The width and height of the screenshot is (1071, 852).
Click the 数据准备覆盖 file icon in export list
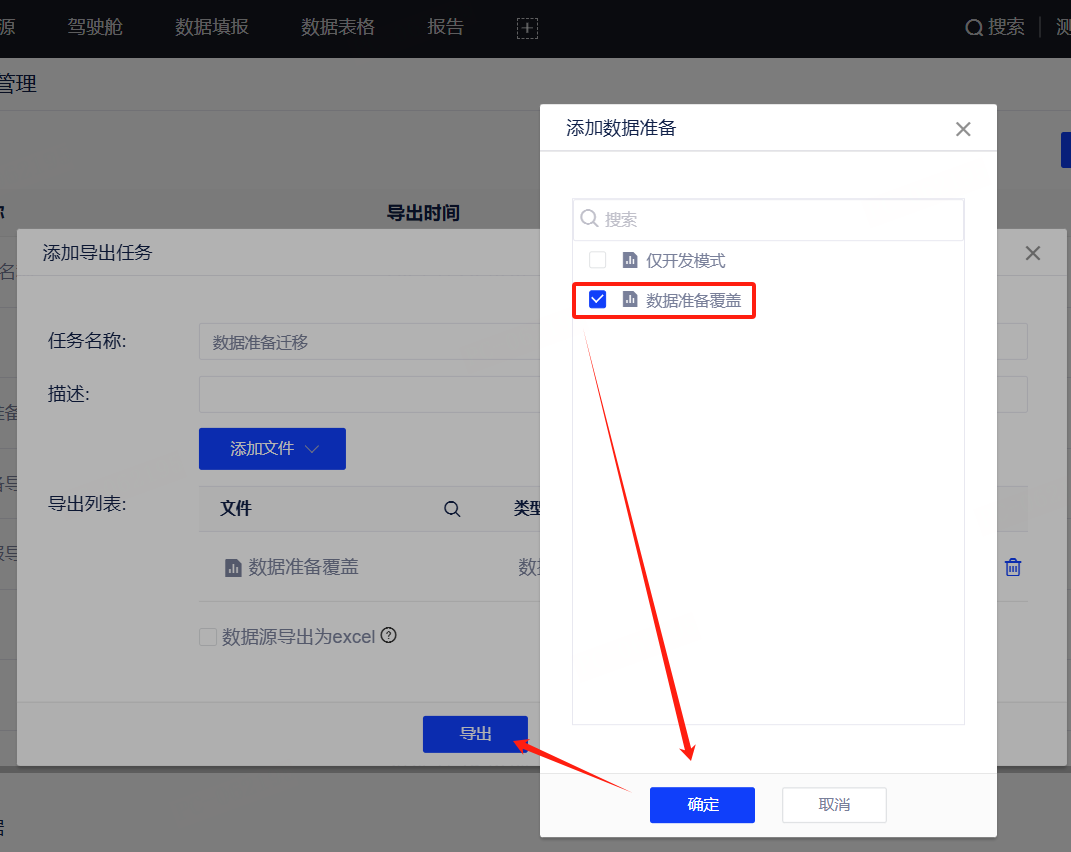pos(233,568)
